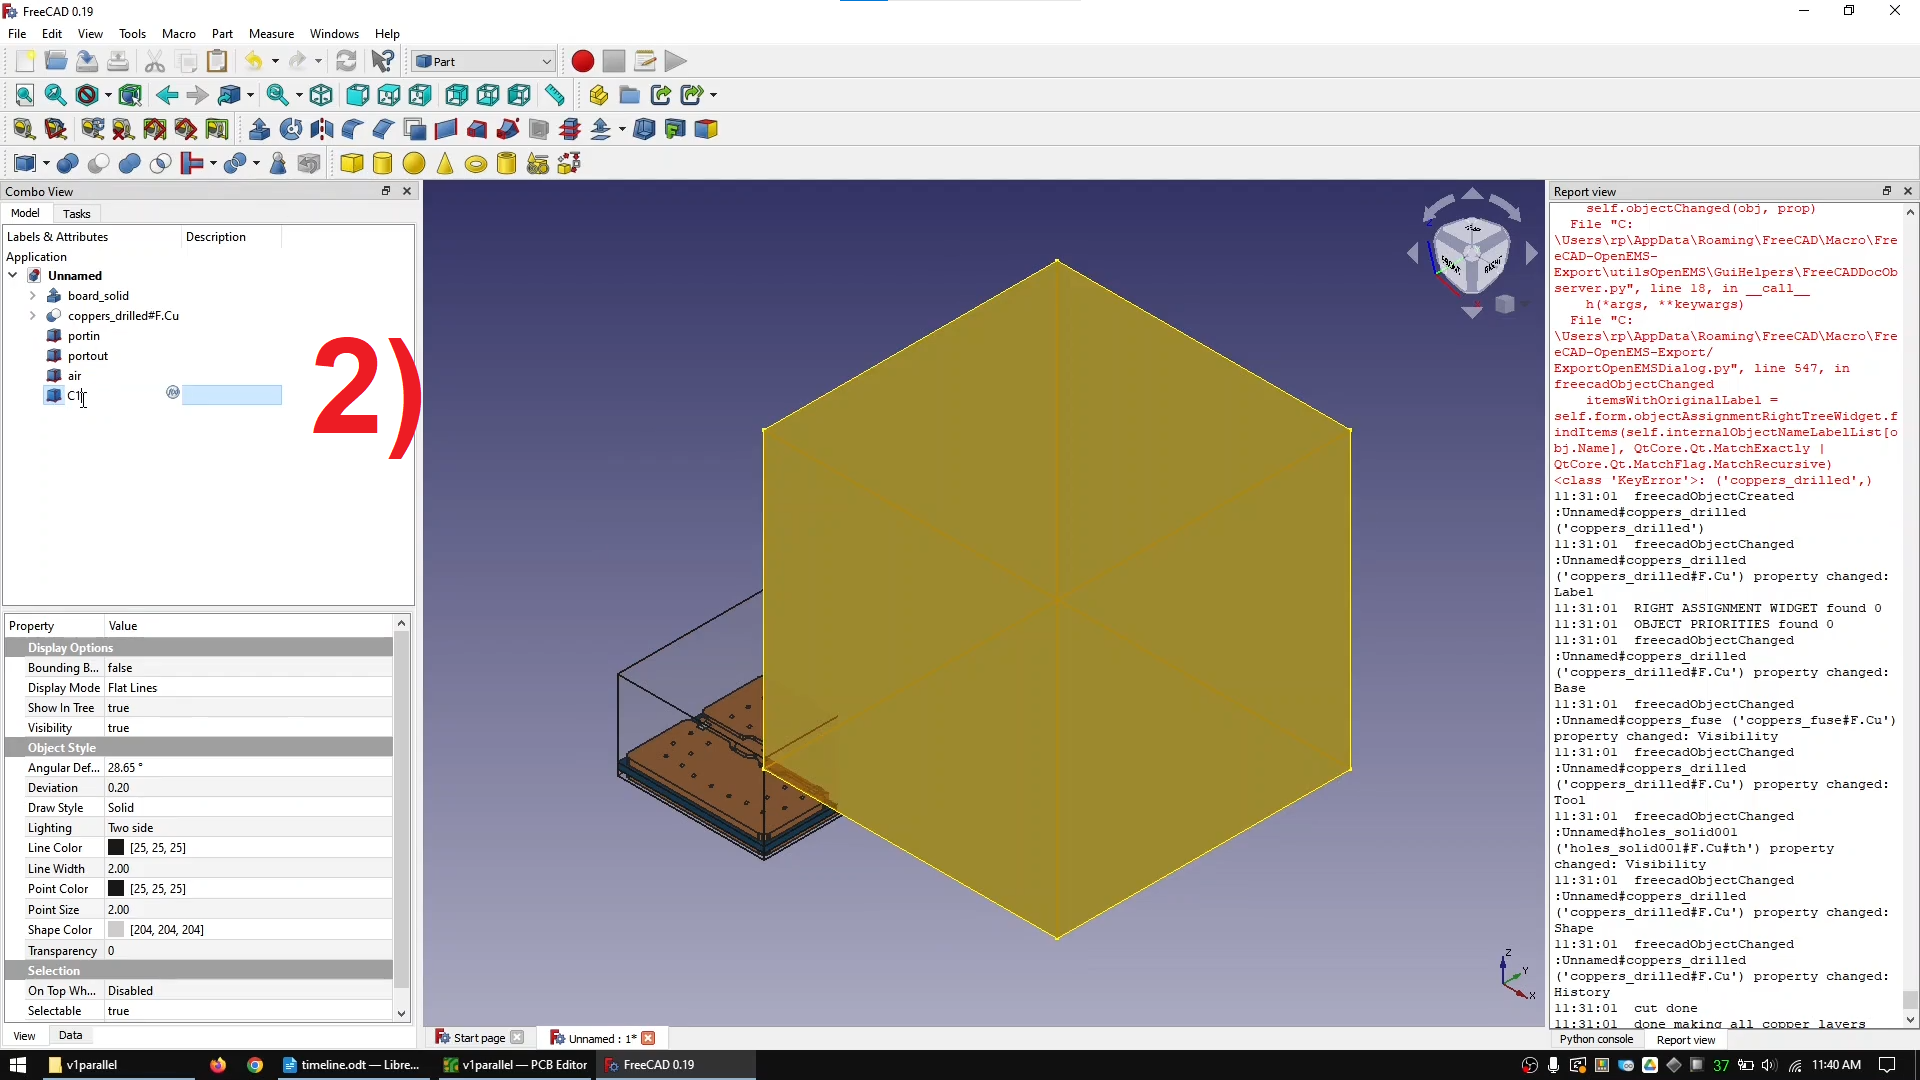Image resolution: width=1920 pixels, height=1080 pixels.
Task: Collapse the Unnamed document tree
Action: click(13, 276)
